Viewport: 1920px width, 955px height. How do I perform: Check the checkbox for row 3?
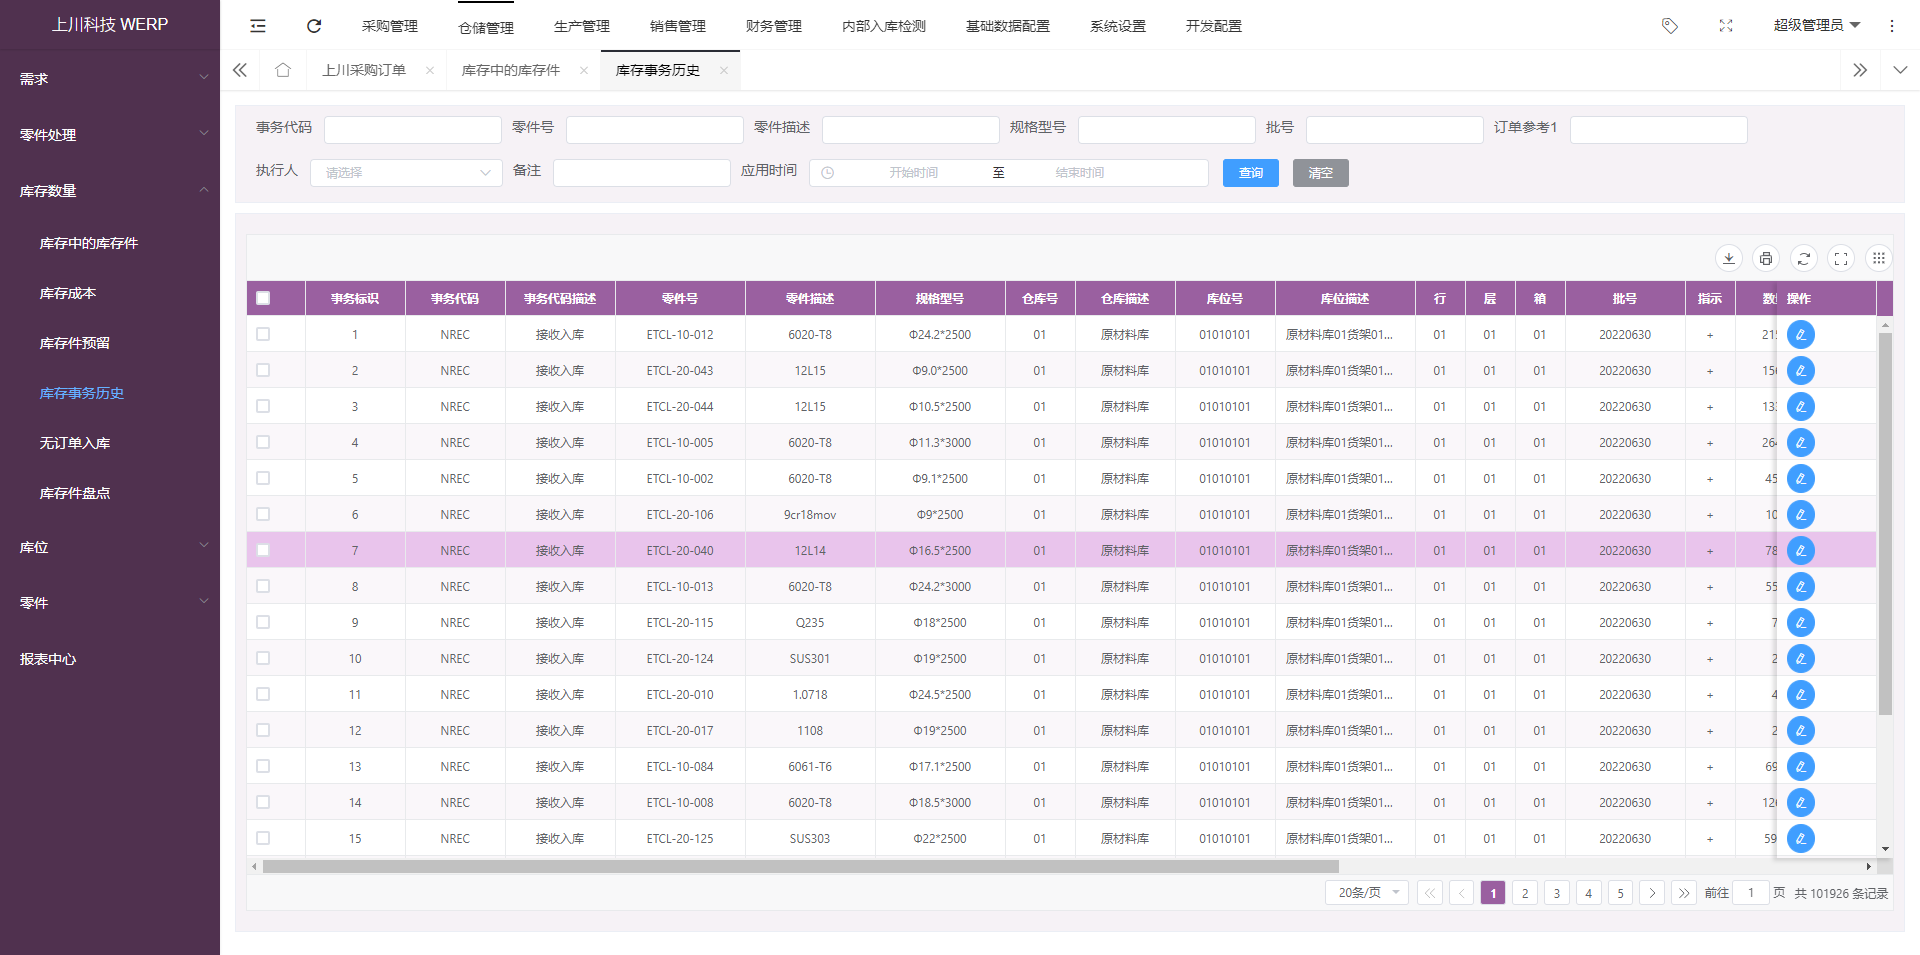coord(263,406)
